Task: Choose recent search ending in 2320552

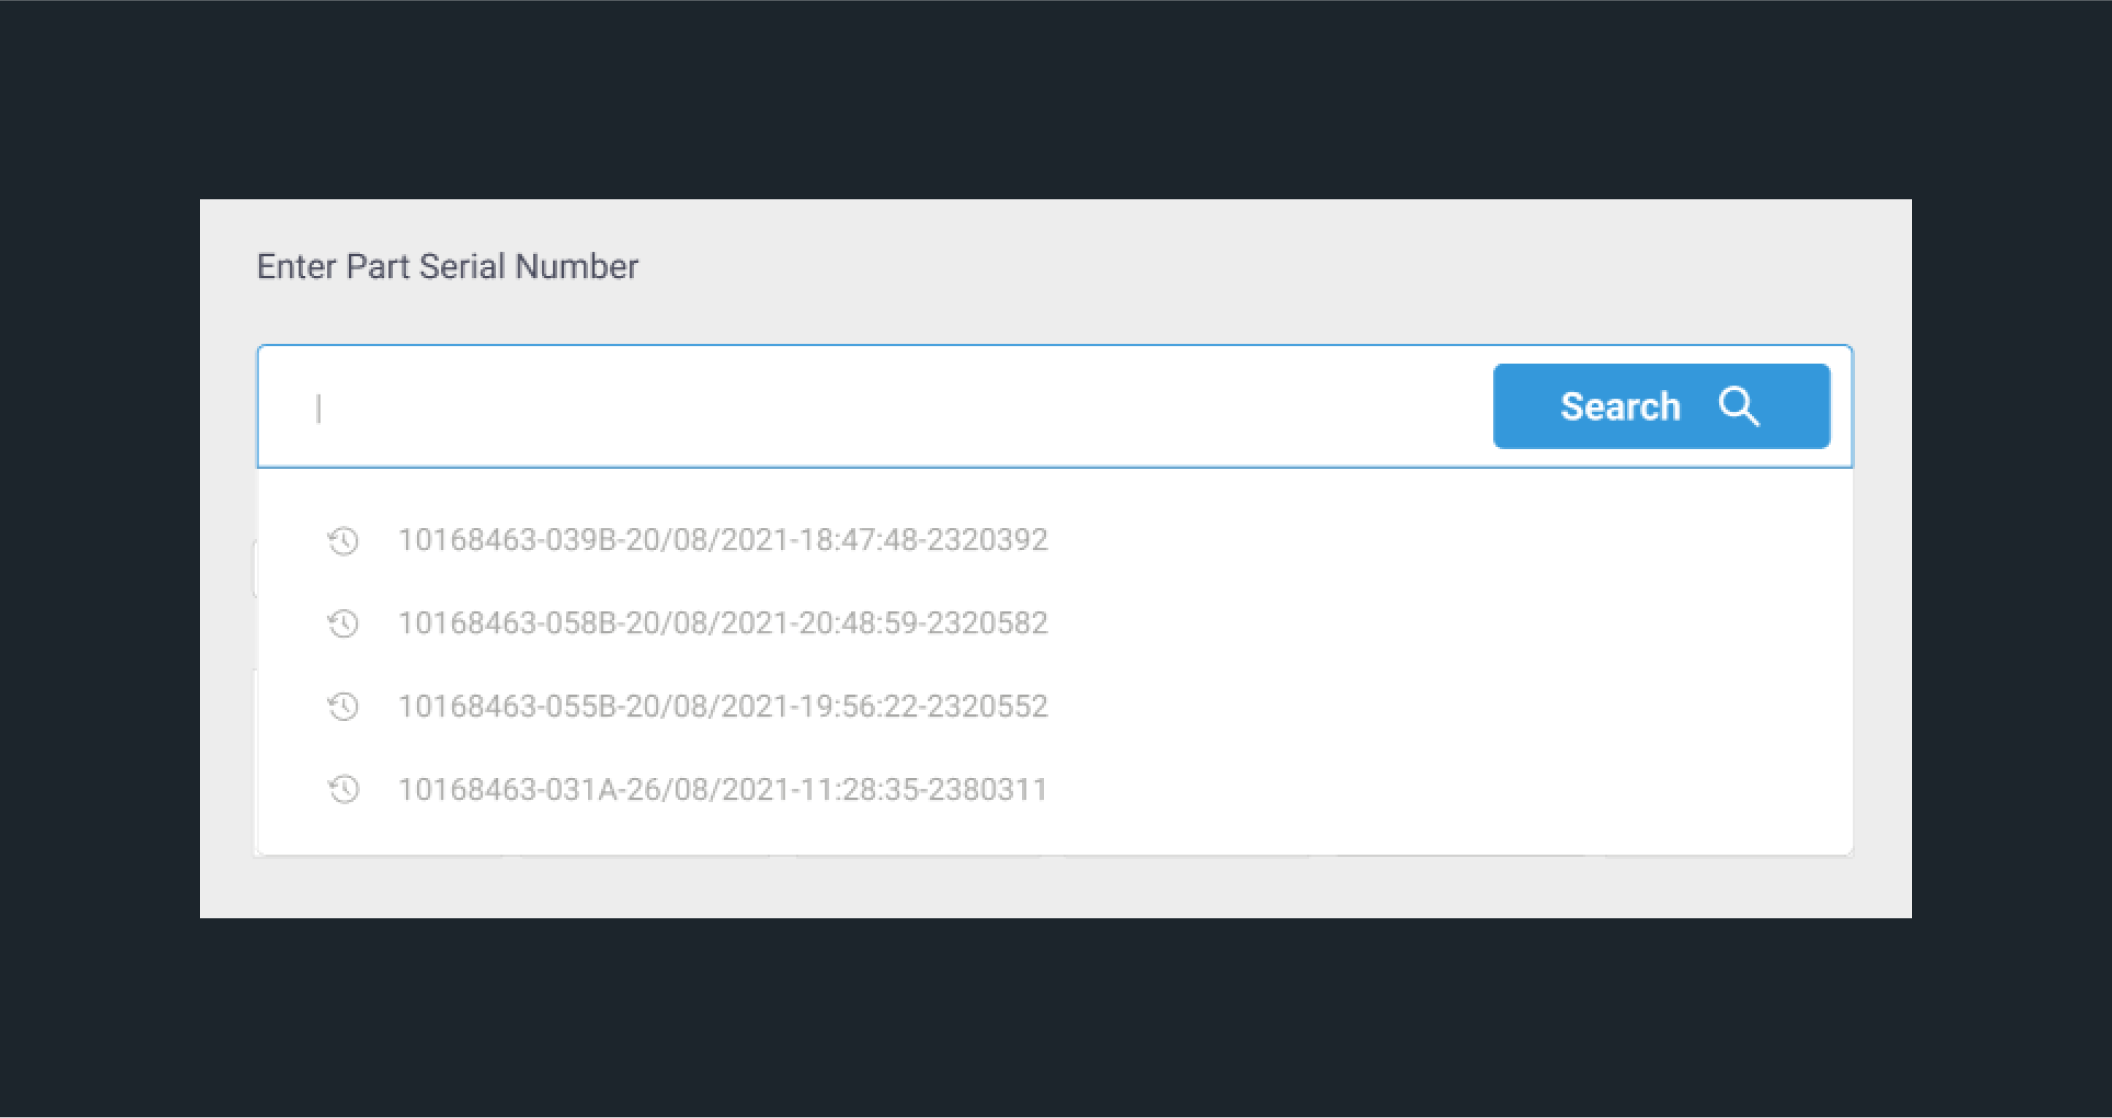Action: pyautogui.click(x=1055, y=706)
